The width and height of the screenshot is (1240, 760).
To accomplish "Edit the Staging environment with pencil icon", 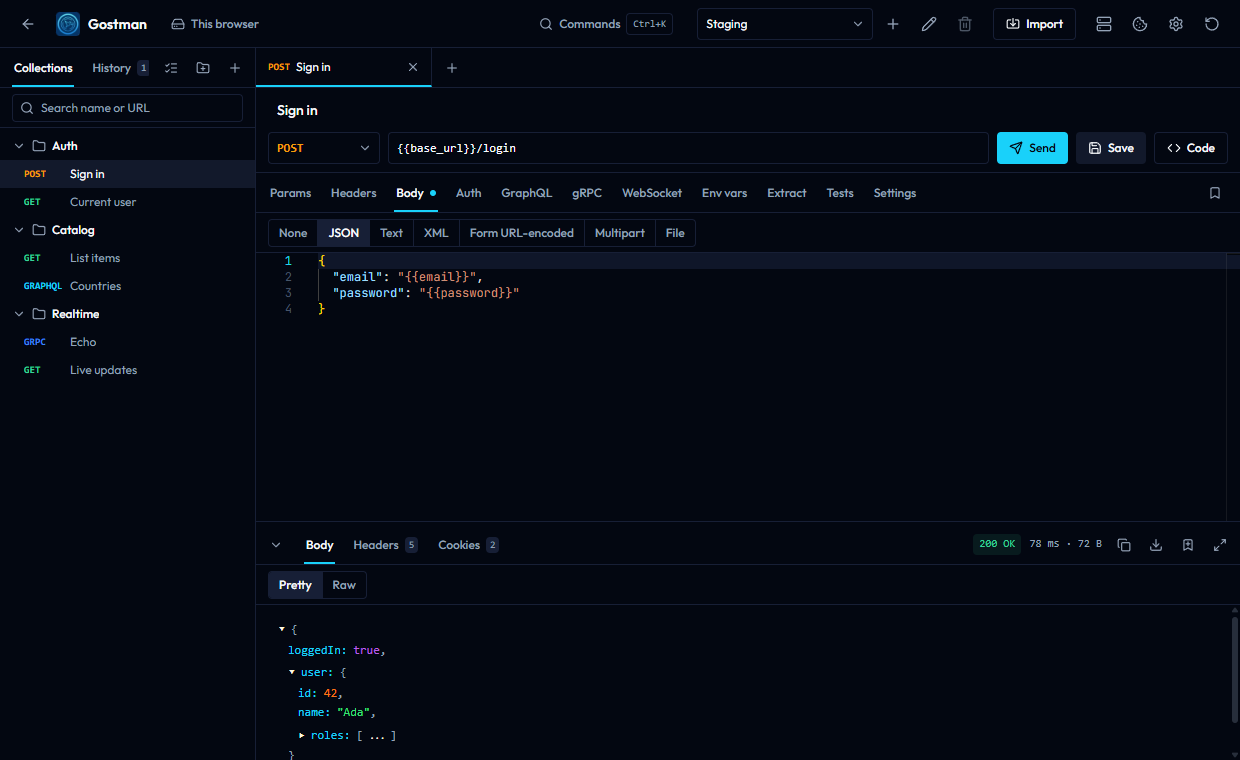I will [x=929, y=24].
